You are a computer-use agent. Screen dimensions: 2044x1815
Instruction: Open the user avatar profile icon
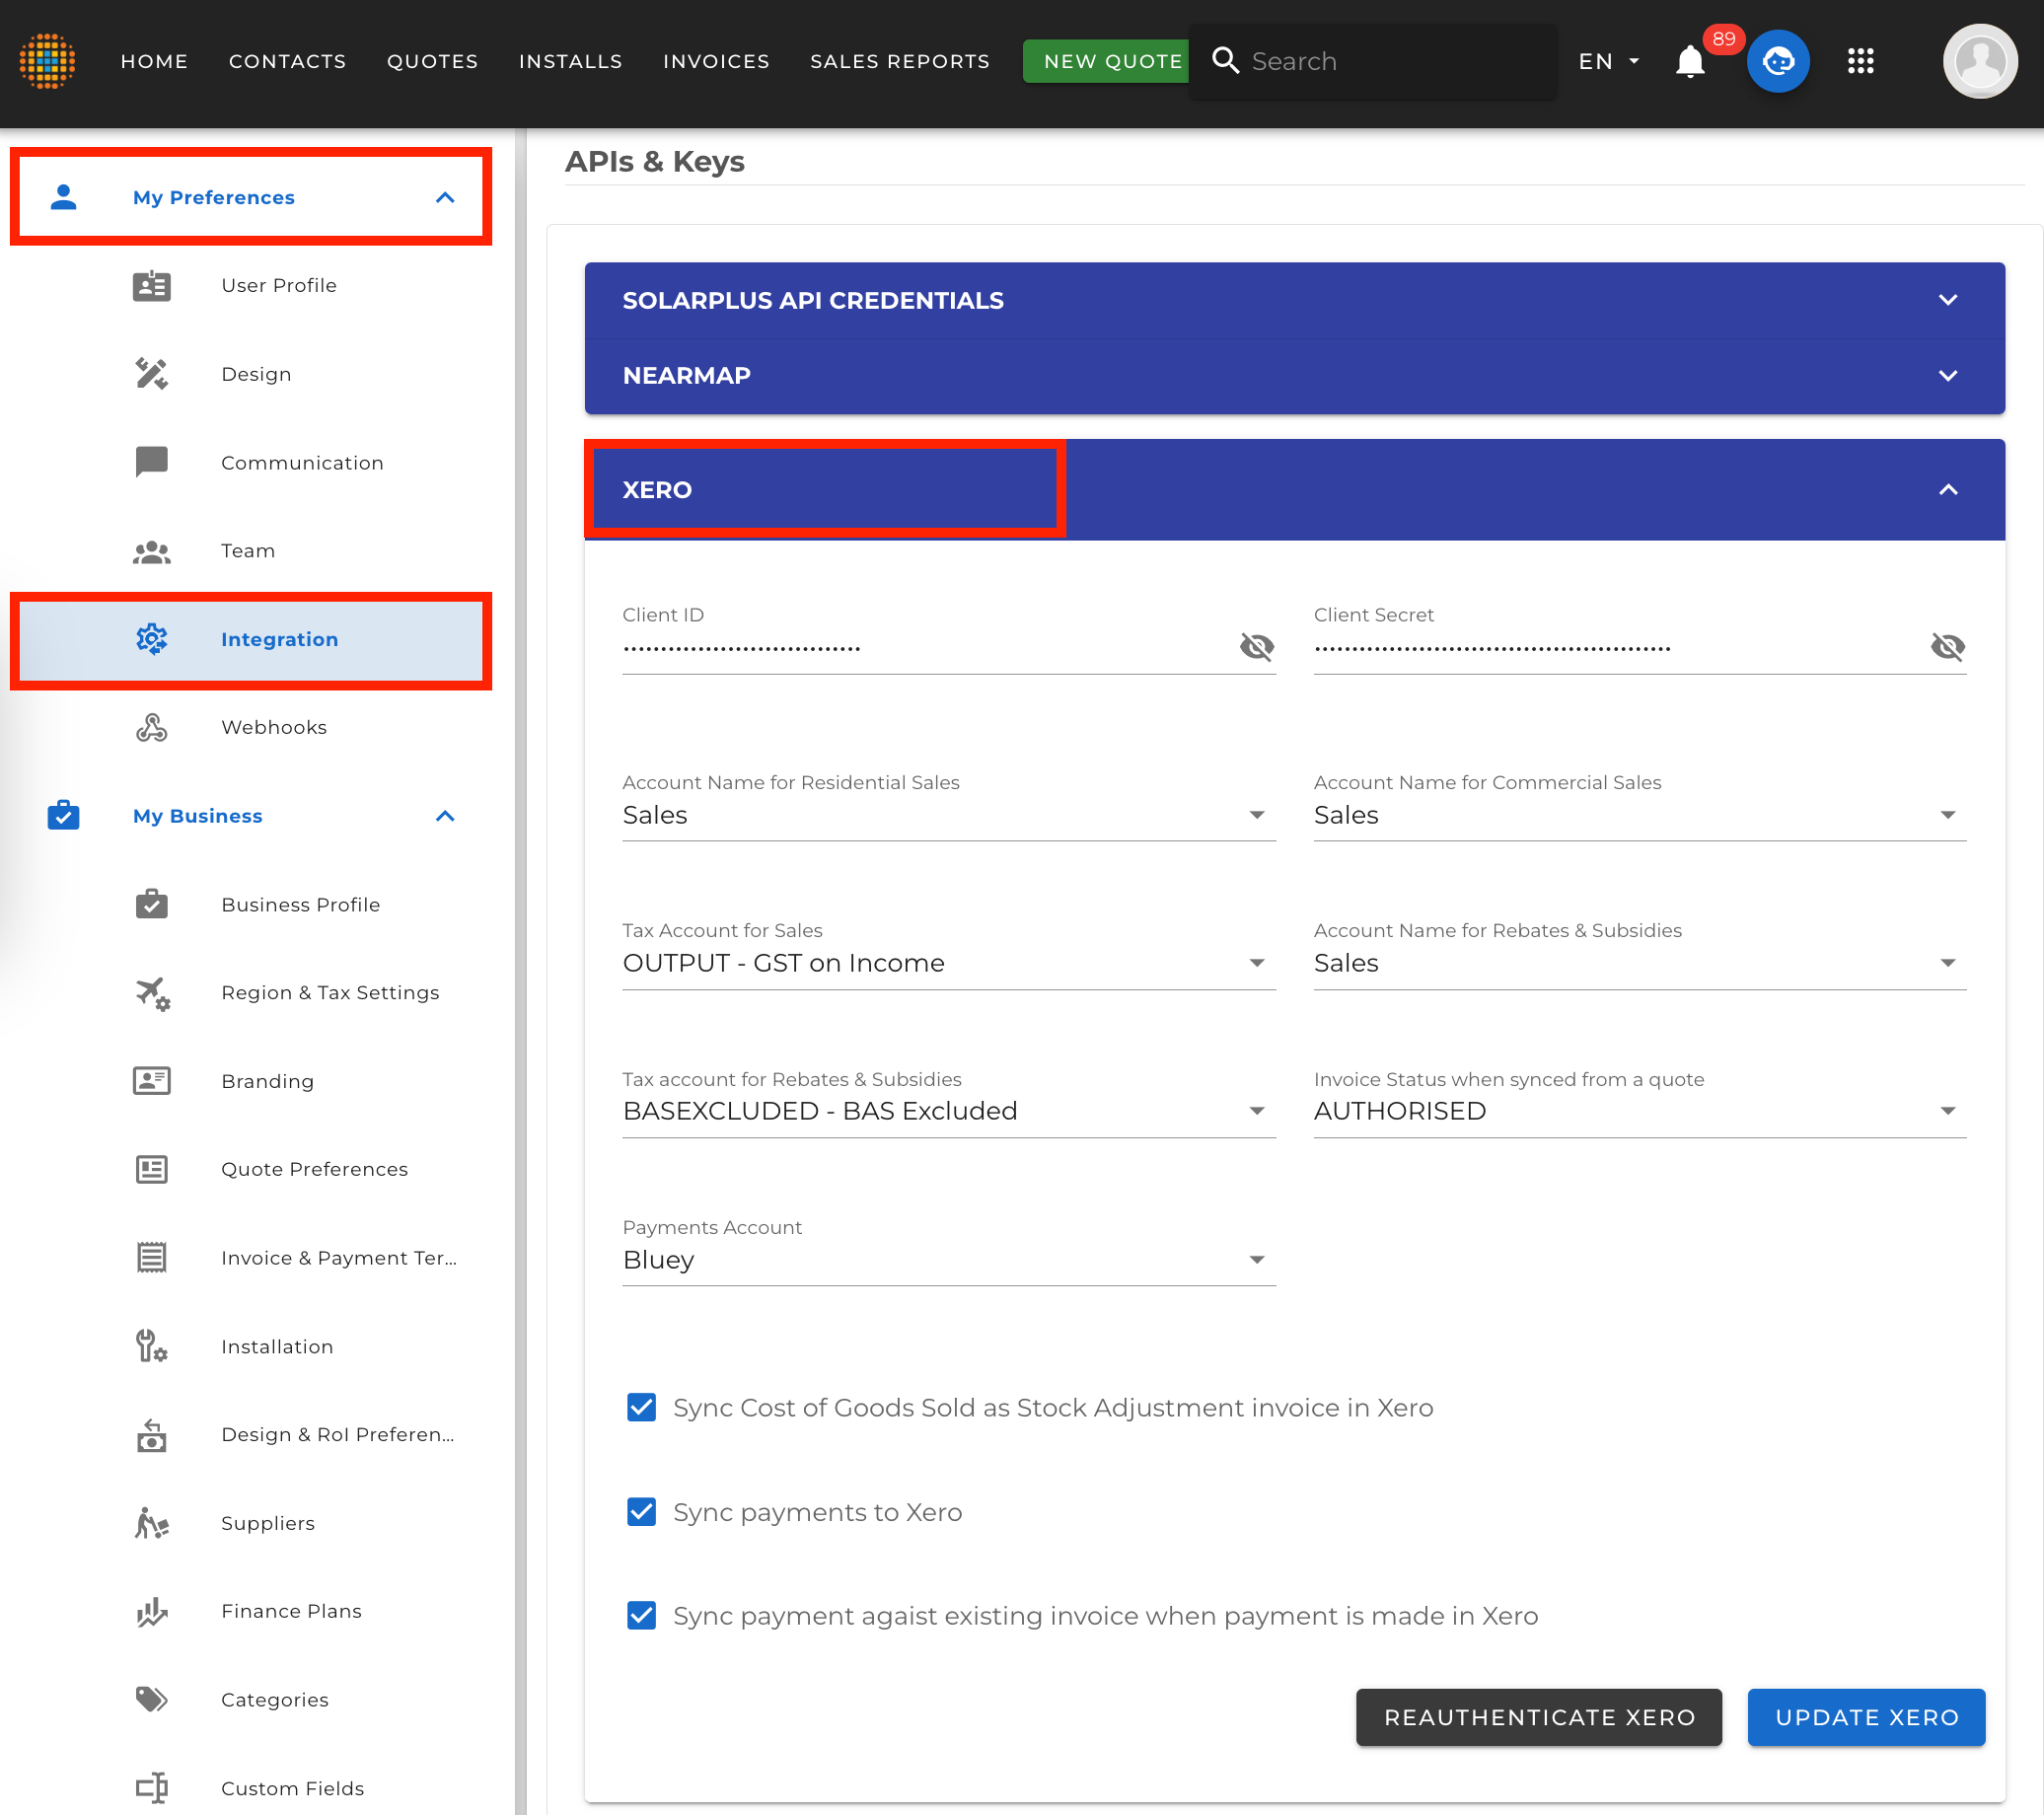click(x=1979, y=62)
